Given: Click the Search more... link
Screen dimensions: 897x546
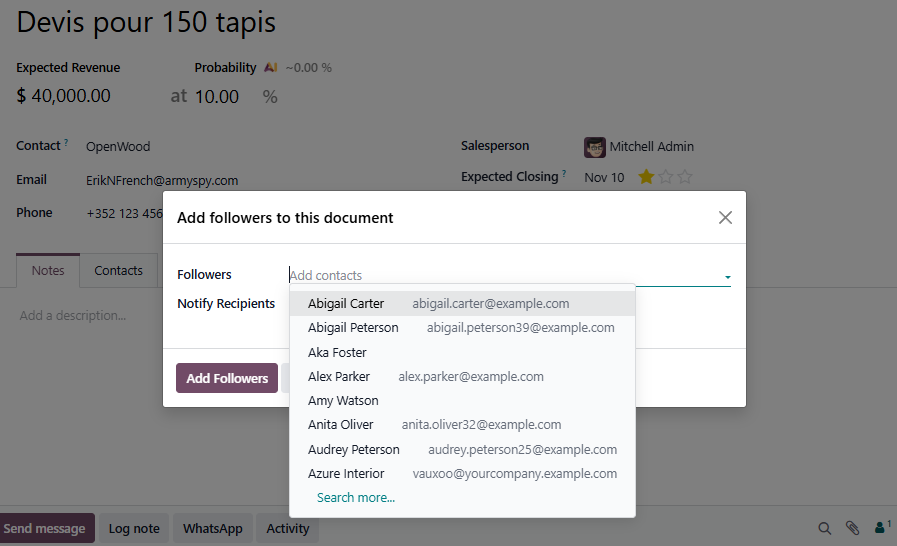Looking at the screenshot, I should [x=356, y=497].
